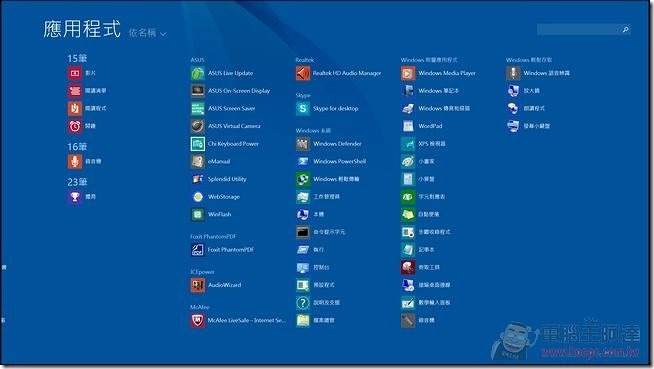Open 工作管理員 Task Manager
This screenshot has height=369, width=654.
point(318,196)
